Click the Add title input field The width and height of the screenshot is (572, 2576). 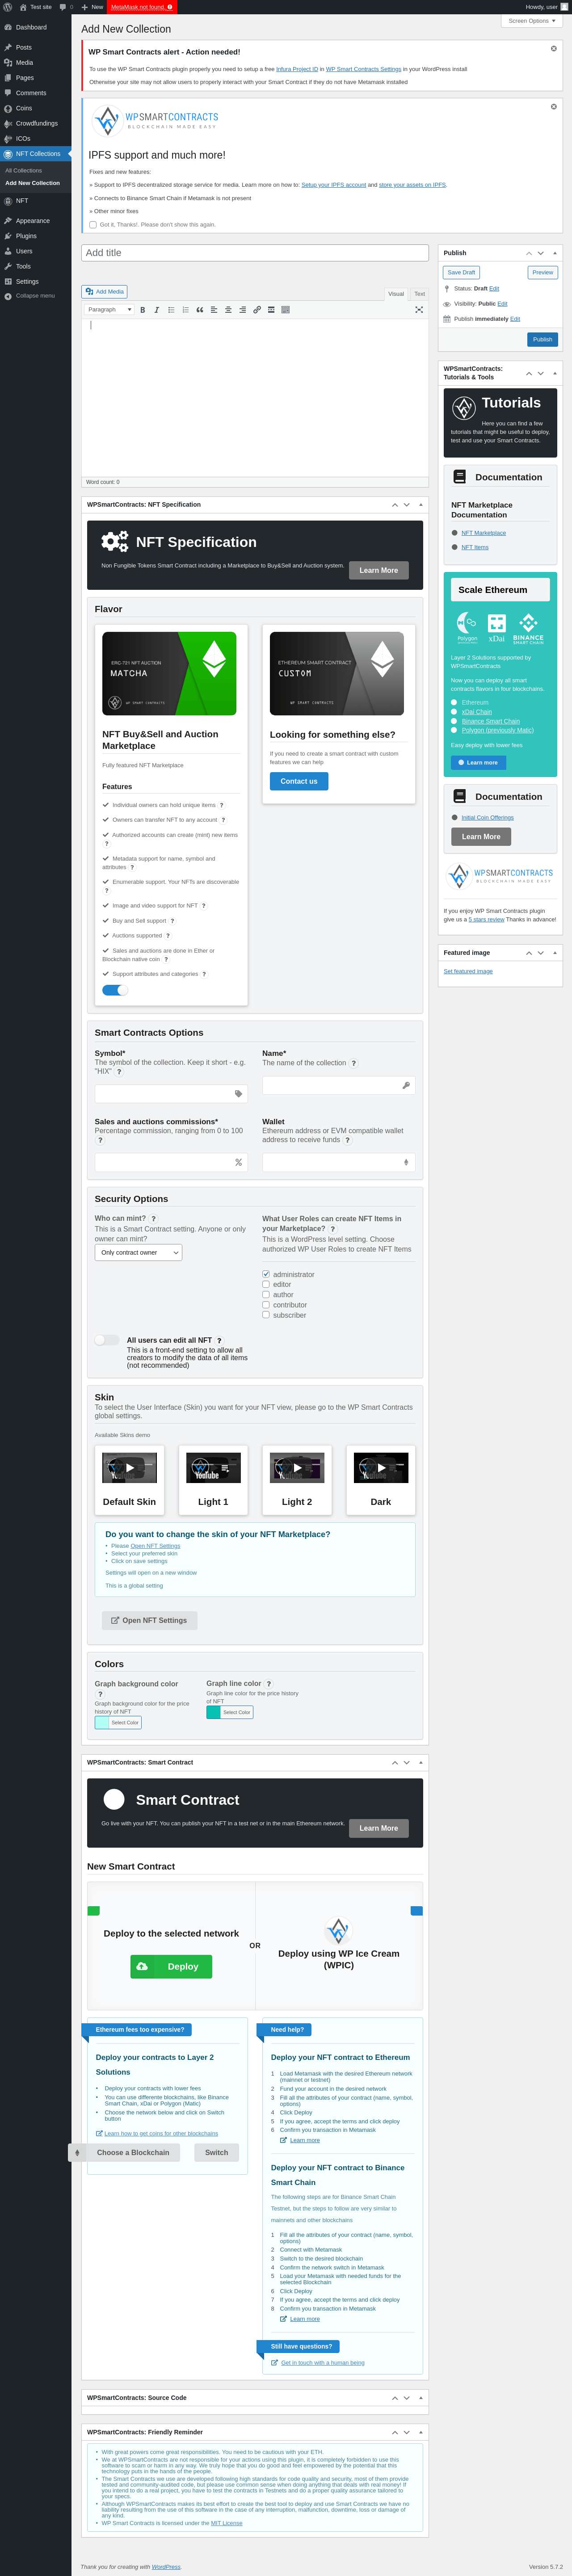click(255, 253)
